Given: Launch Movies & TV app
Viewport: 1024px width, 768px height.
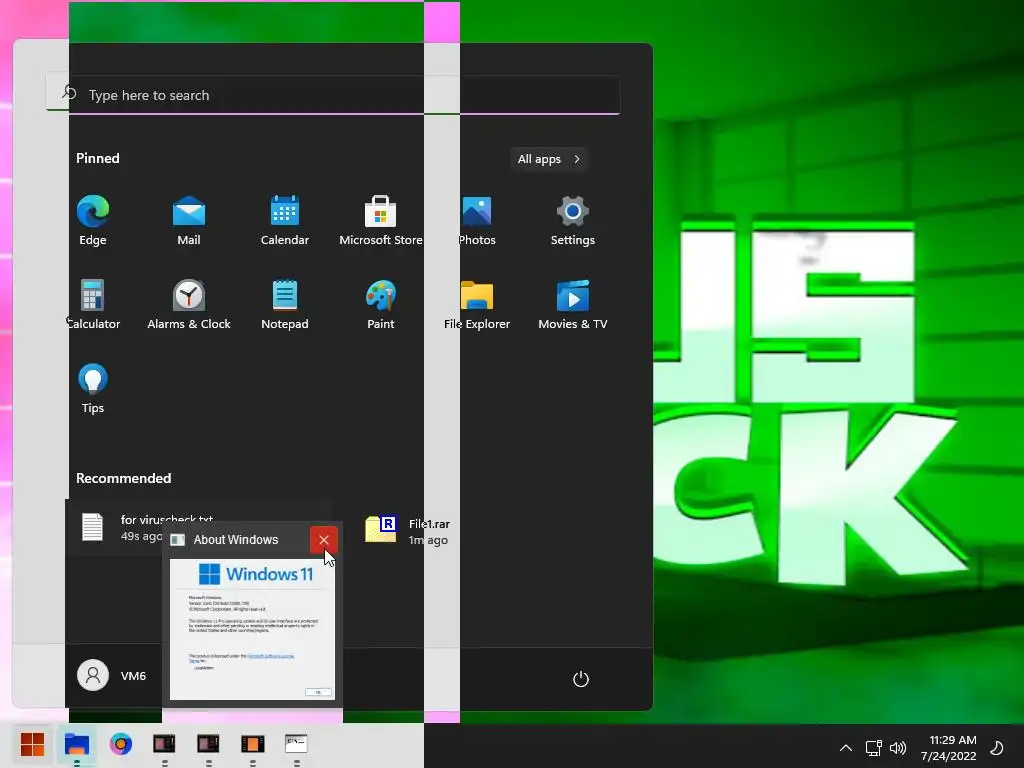Looking at the screenshot, I should (573, 304).
